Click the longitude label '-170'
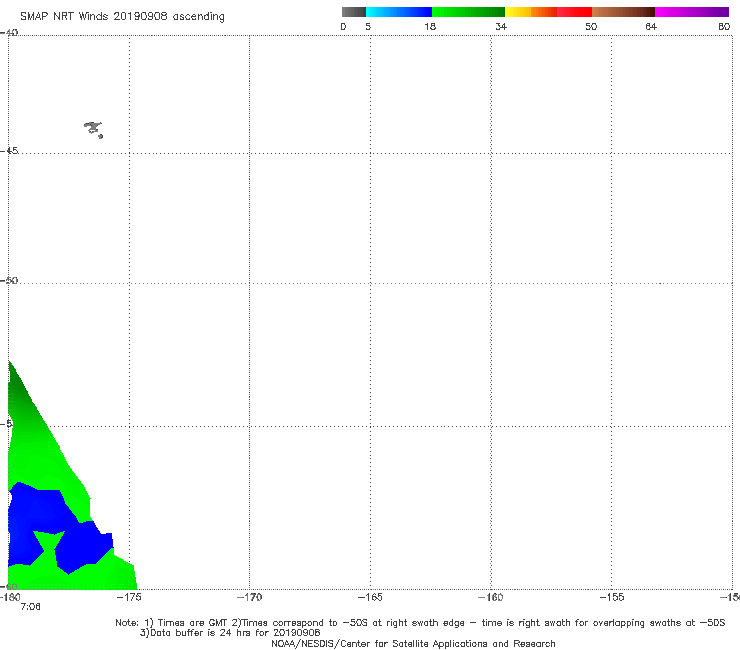 click(x=249, y=597)
